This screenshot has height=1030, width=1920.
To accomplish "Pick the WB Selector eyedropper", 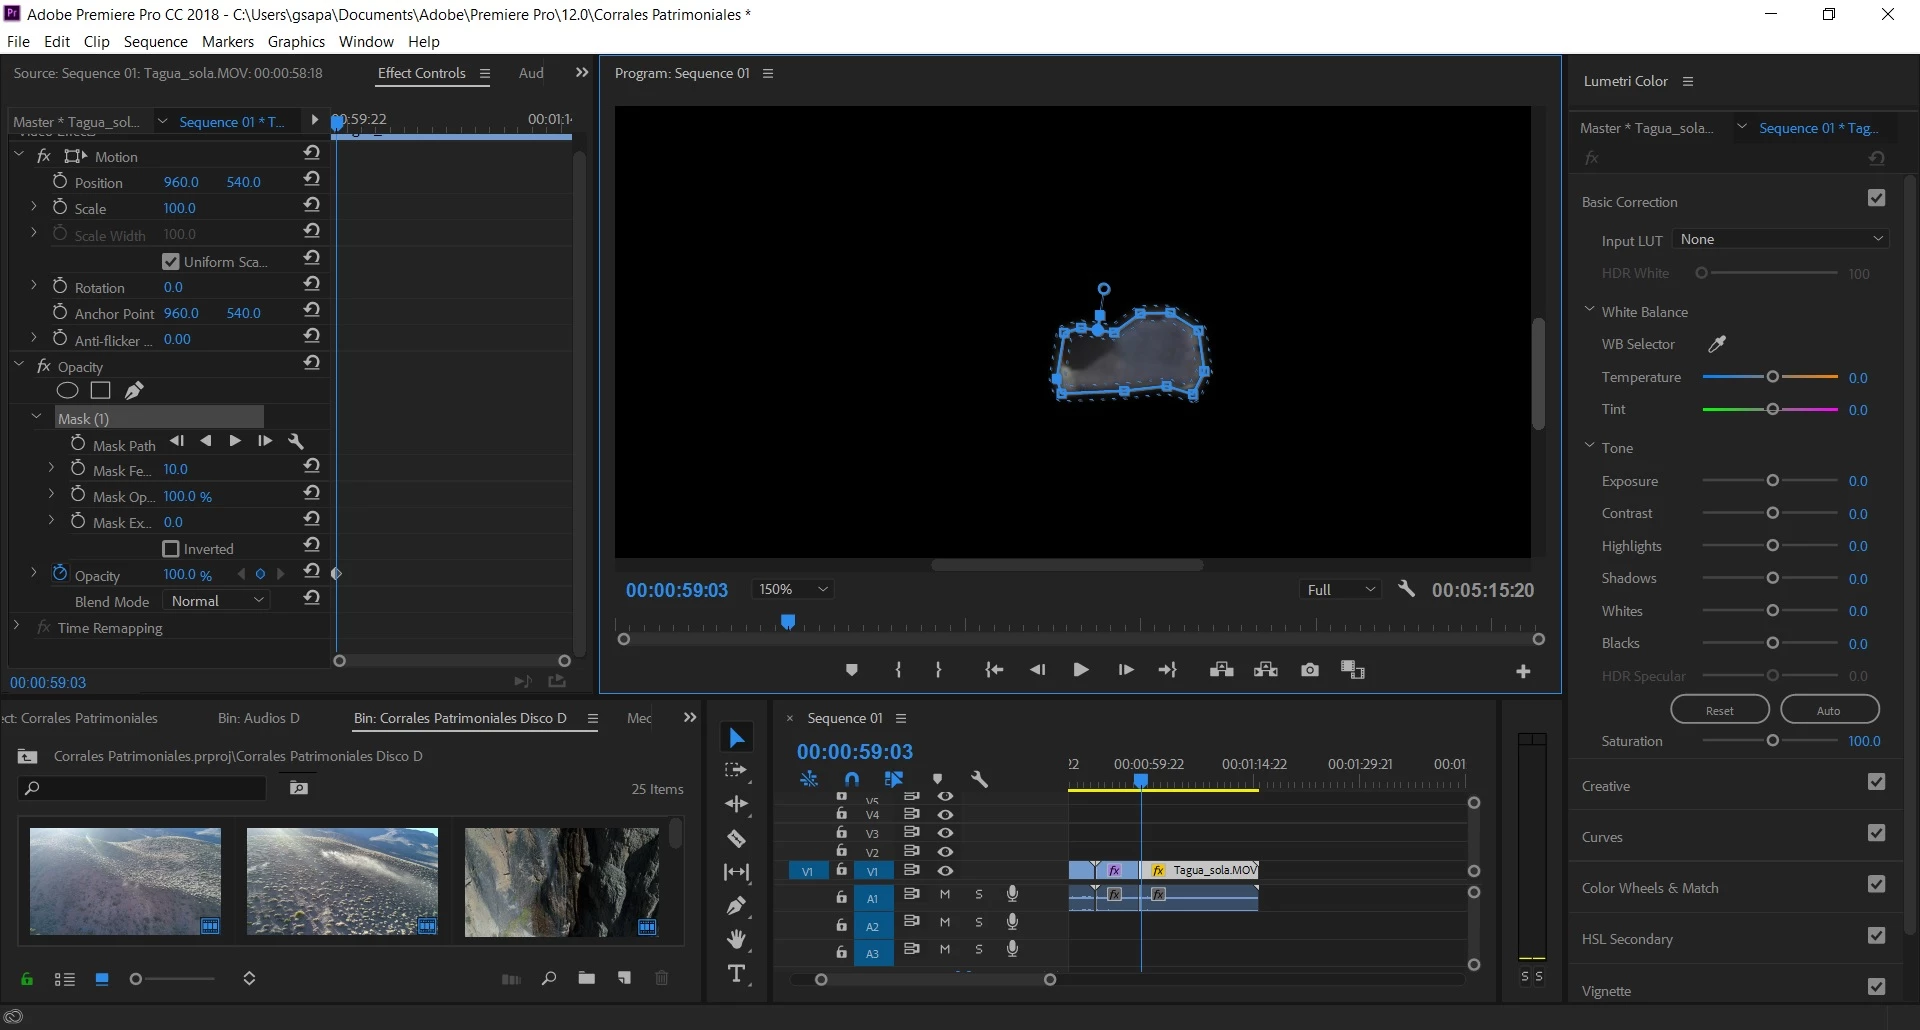I will [x=1716, y=344].
